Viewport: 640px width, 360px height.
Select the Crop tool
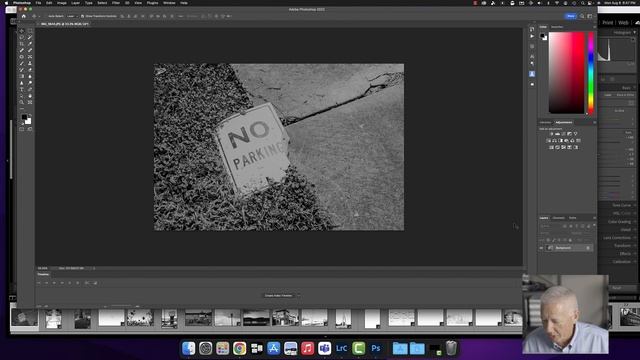click(x=22, y=44)
